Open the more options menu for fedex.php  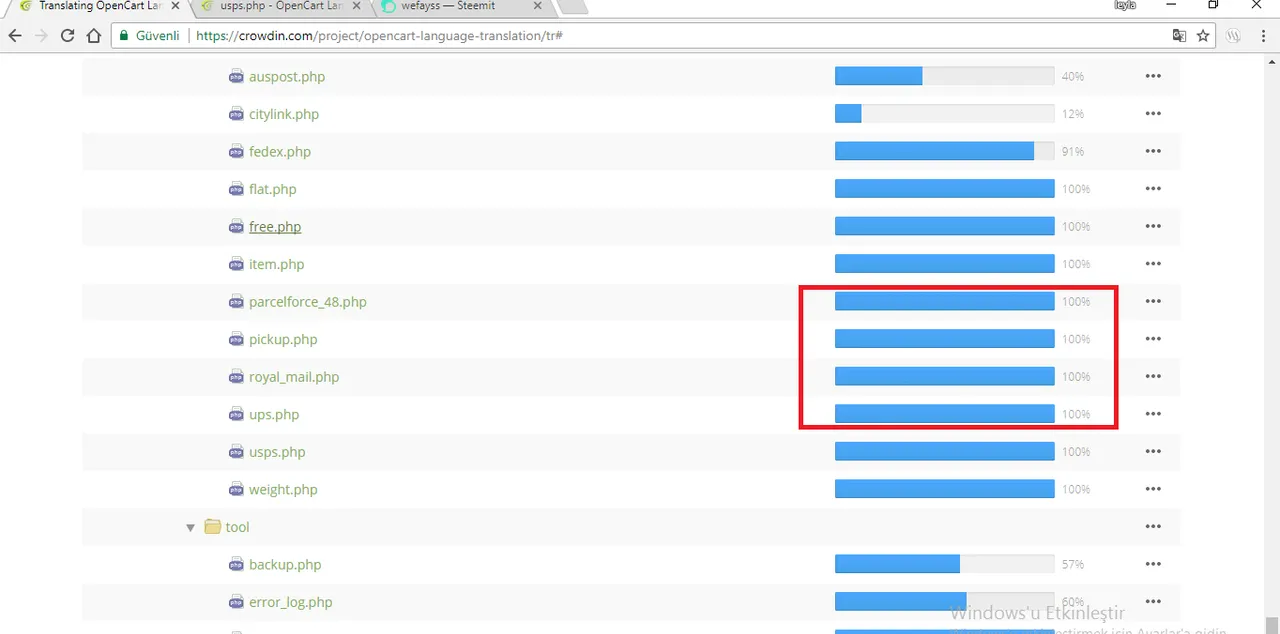[1153, 151]
